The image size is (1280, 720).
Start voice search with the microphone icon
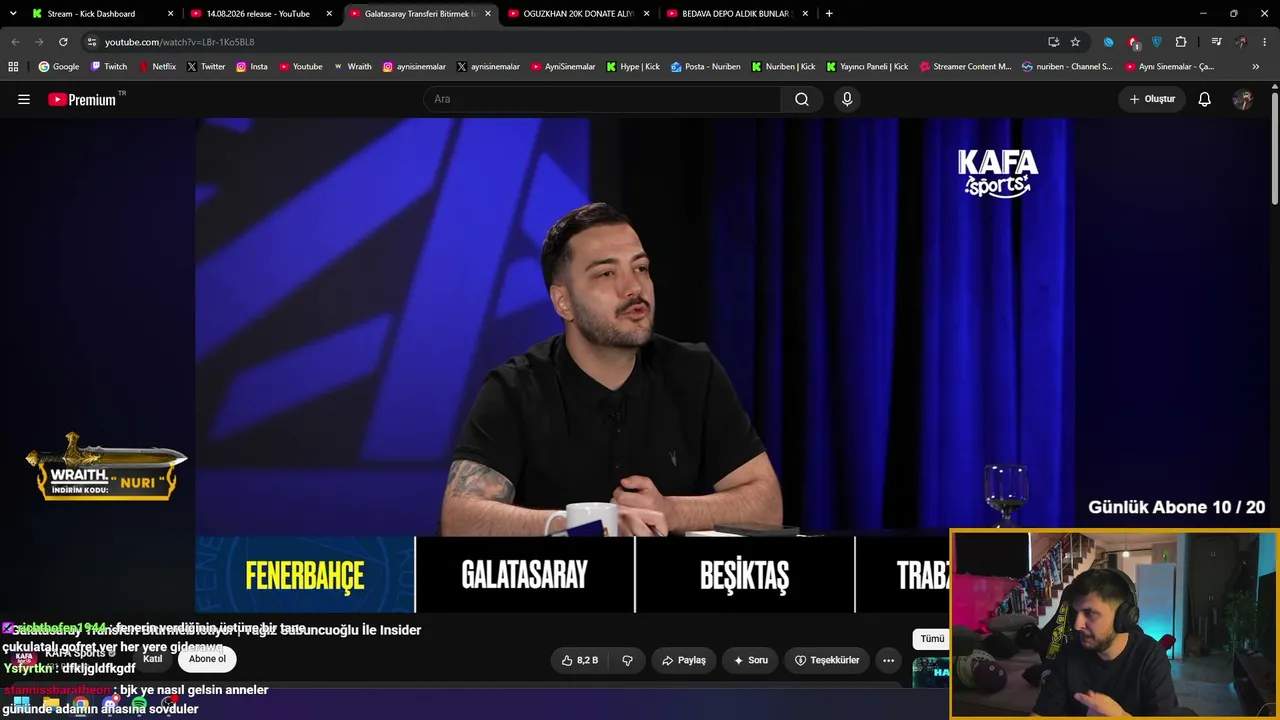click(x=847, y=99)
